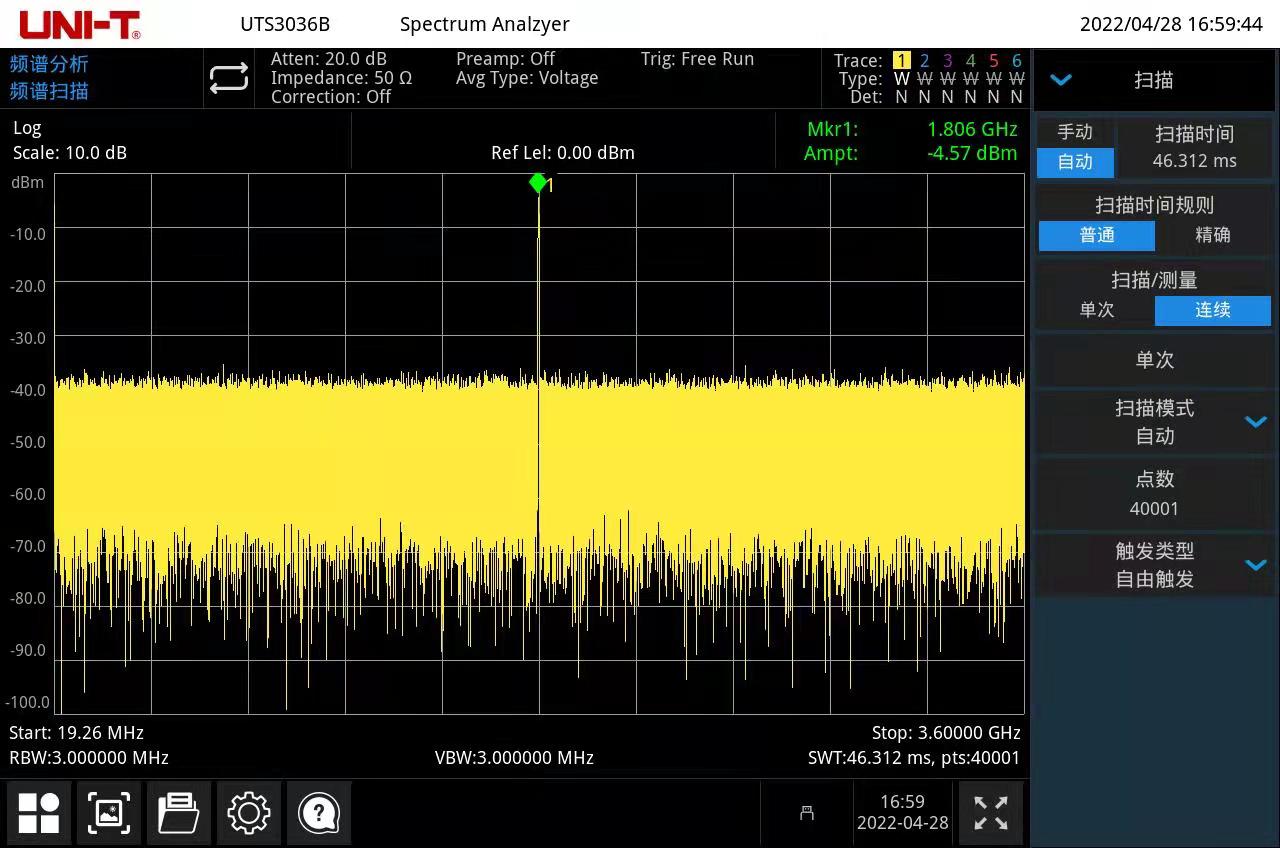Select 连续 continuous sweep button

(1212, 310)
